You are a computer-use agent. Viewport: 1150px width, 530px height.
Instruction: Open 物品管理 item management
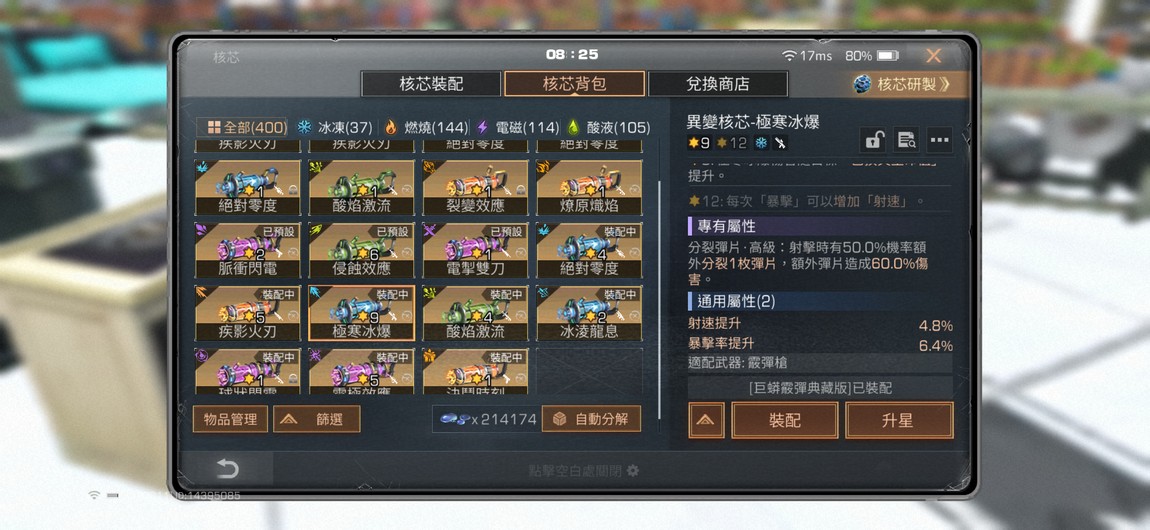click(230, 419)
